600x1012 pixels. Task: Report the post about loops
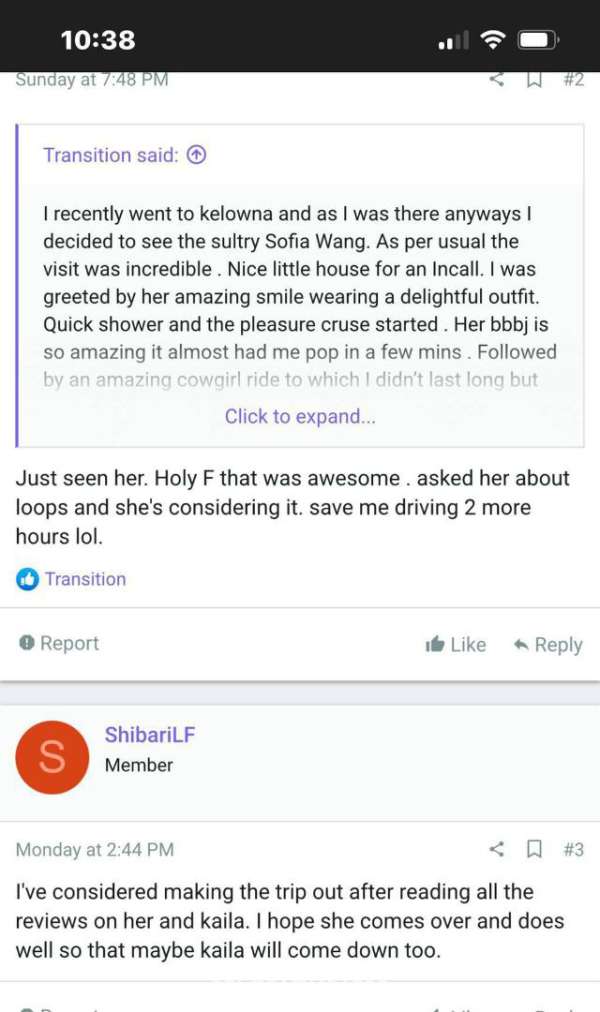tap(59, 643)
